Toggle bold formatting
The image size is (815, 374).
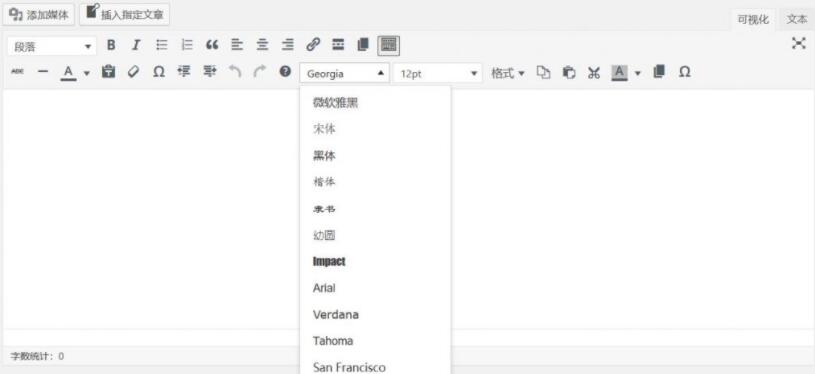[111, 45]
